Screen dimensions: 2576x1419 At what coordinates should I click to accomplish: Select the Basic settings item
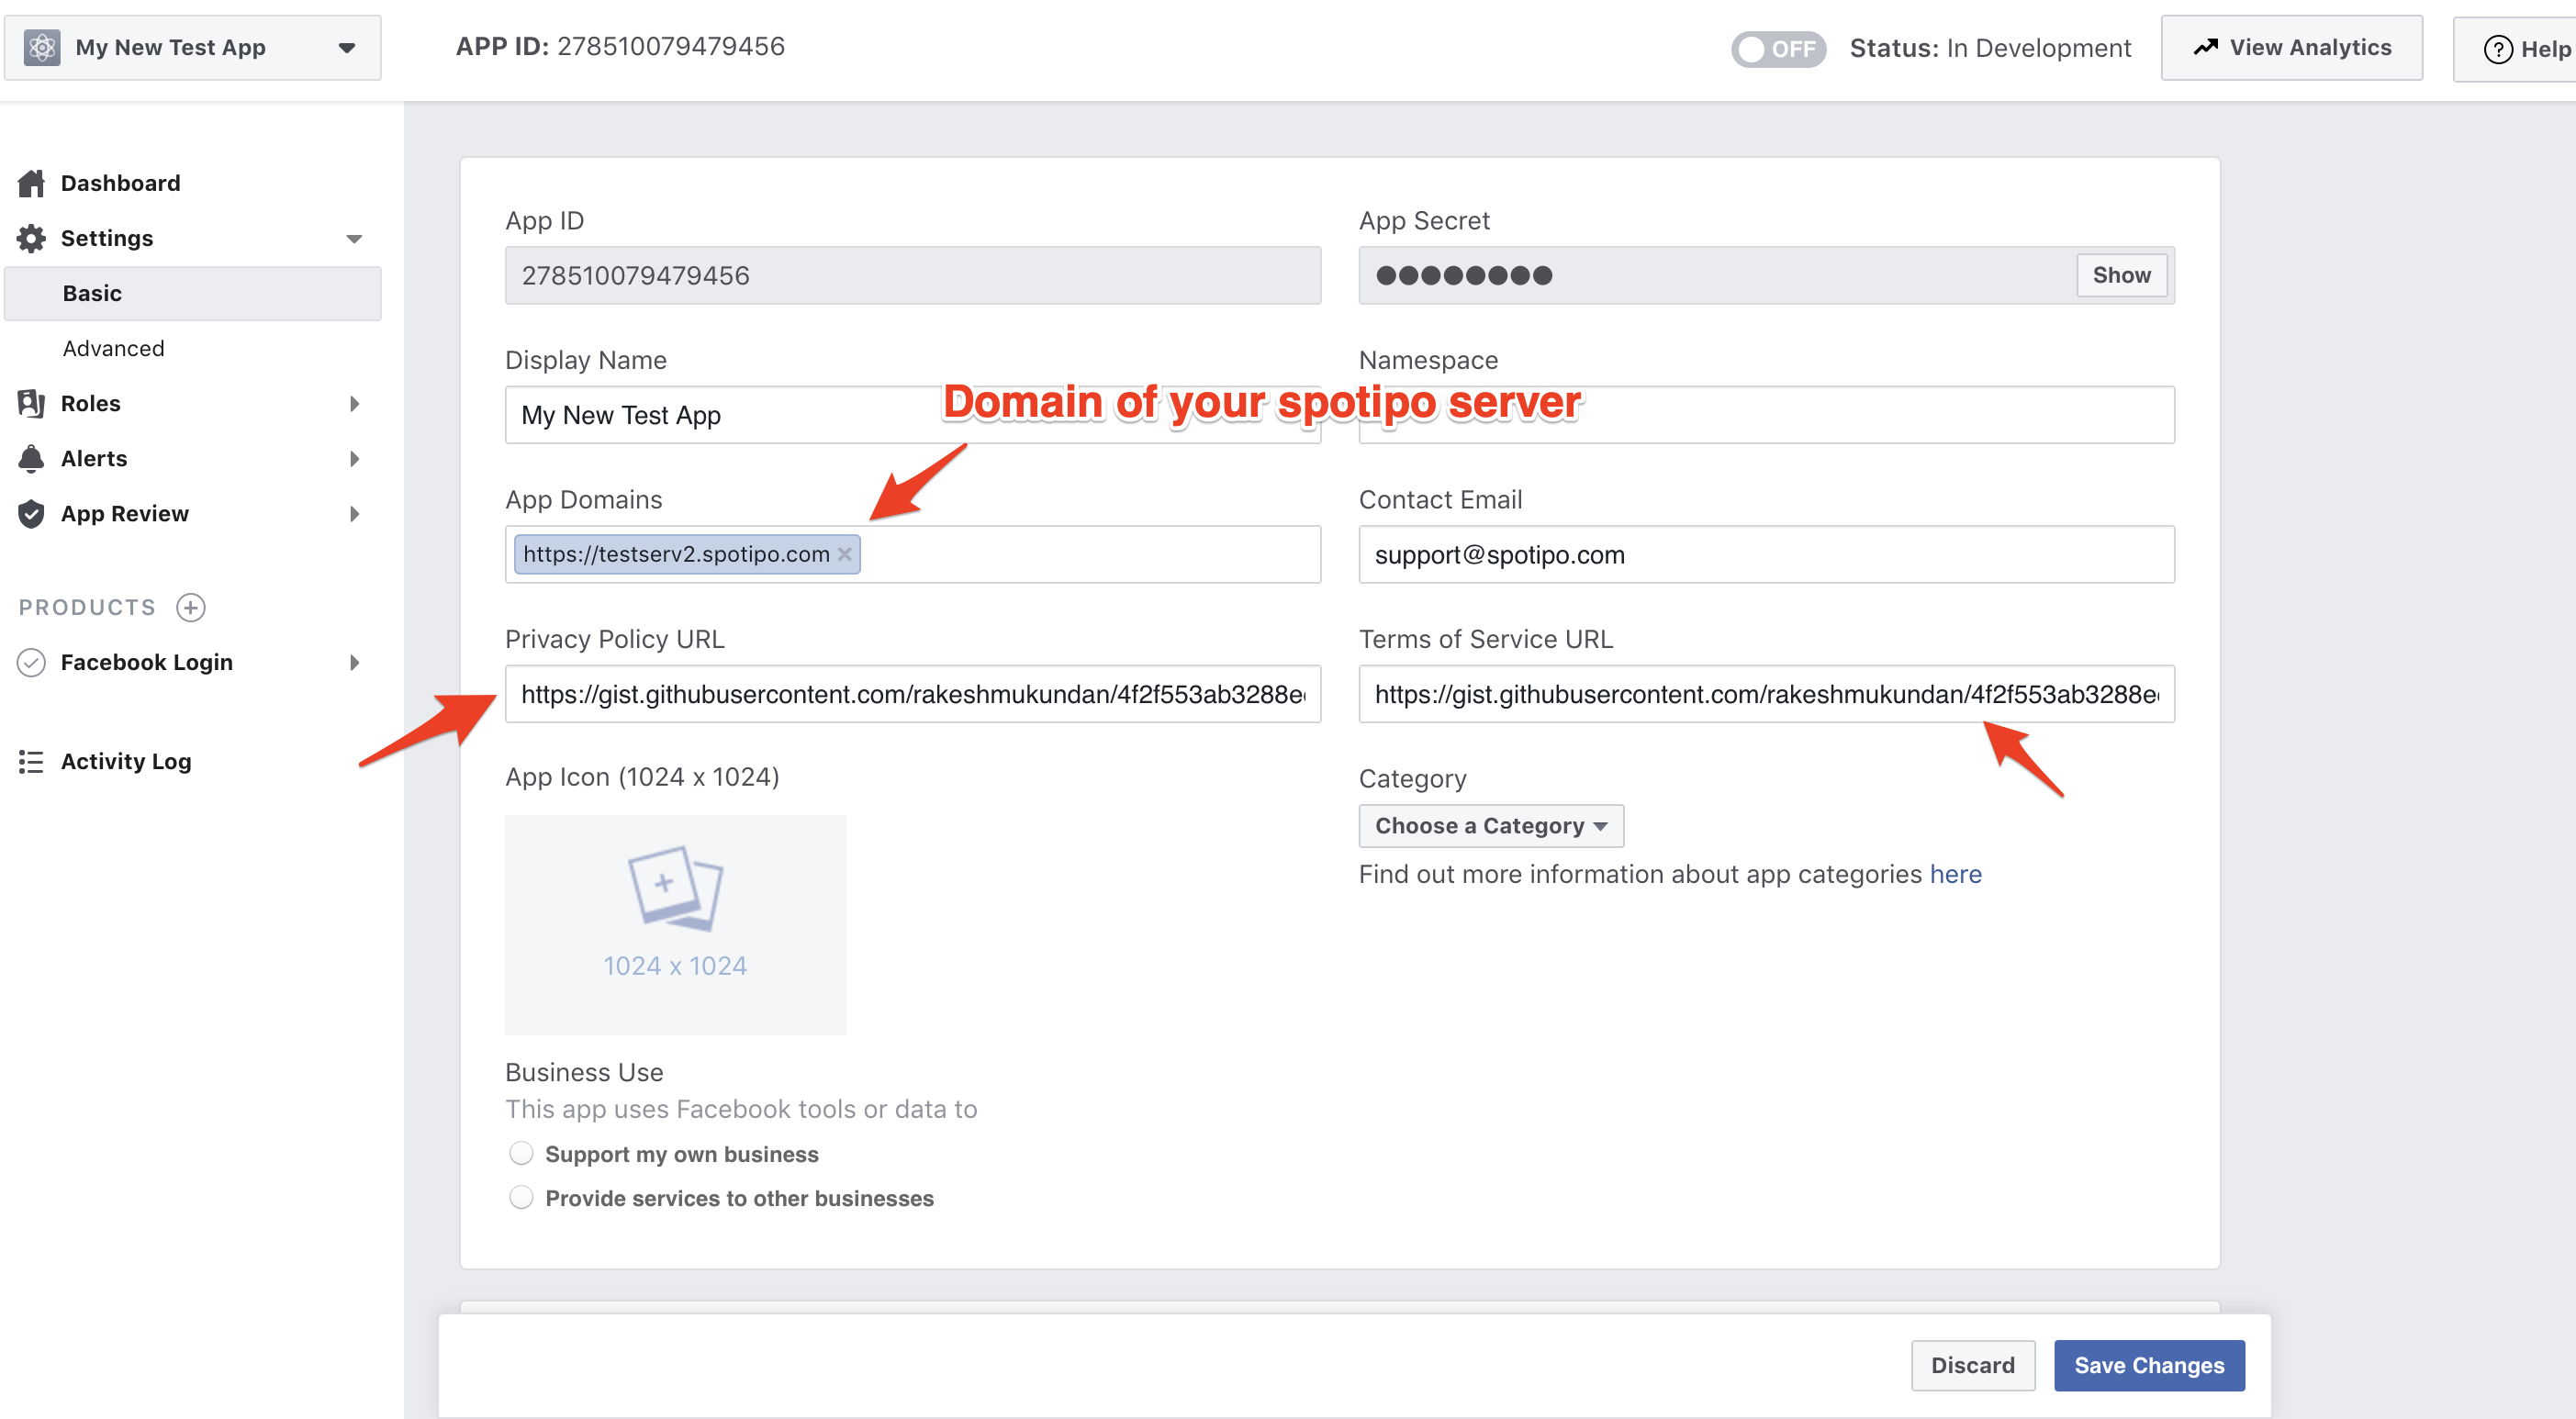point(193,293)
